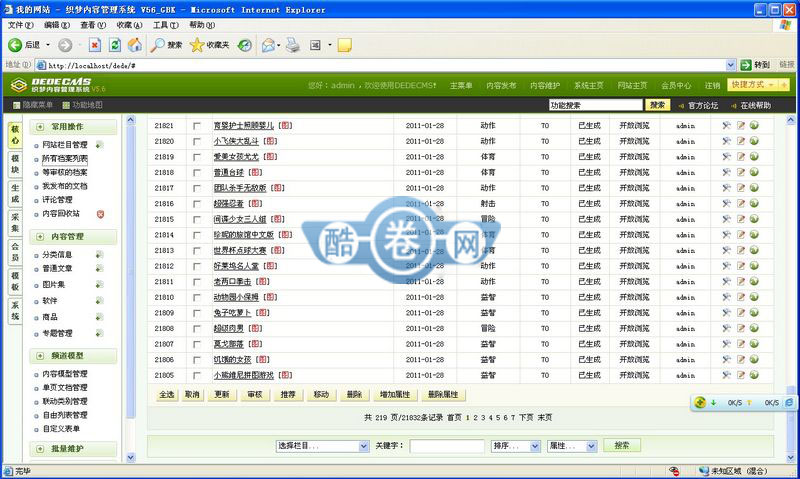Open the 属性 dropdown
The height and width of the screenshot is (479, 800).
click(x=571, y=446)
